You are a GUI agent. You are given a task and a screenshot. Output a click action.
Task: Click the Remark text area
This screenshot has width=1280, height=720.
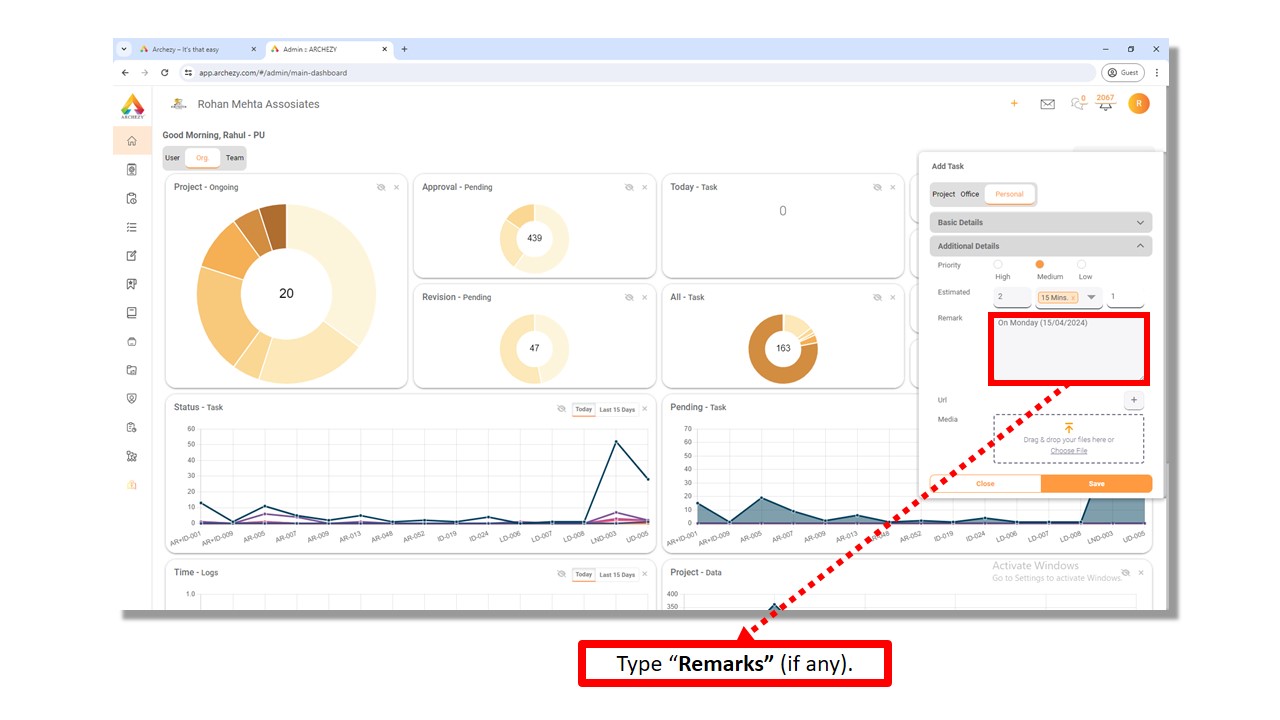(x=1069, y=348)
